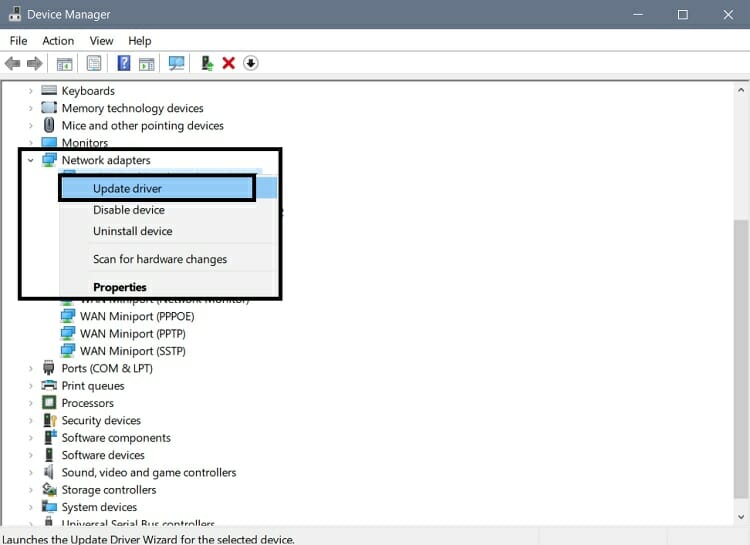Image resolution: width=750 pixels, height=545 pixels.
Task: Expand the Sound, video and game controllers node
Action: [x=31, y=472]
